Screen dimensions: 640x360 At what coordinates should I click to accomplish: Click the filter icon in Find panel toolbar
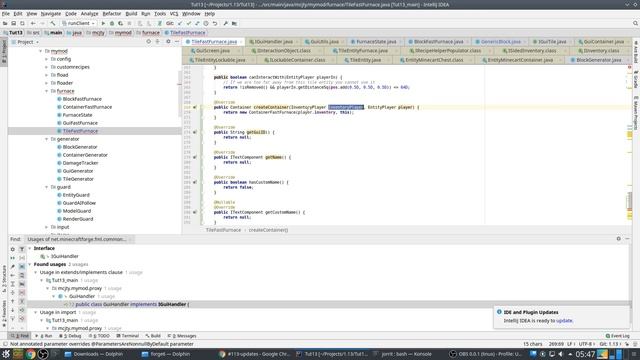point(22,249)
